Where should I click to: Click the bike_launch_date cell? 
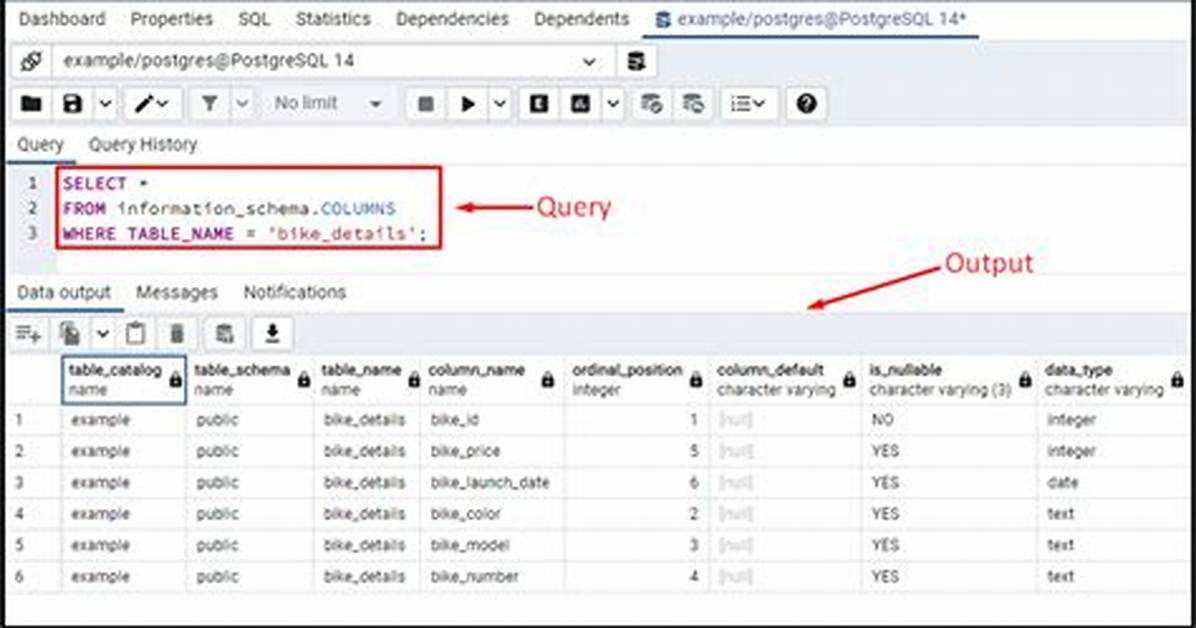point(492,482)
